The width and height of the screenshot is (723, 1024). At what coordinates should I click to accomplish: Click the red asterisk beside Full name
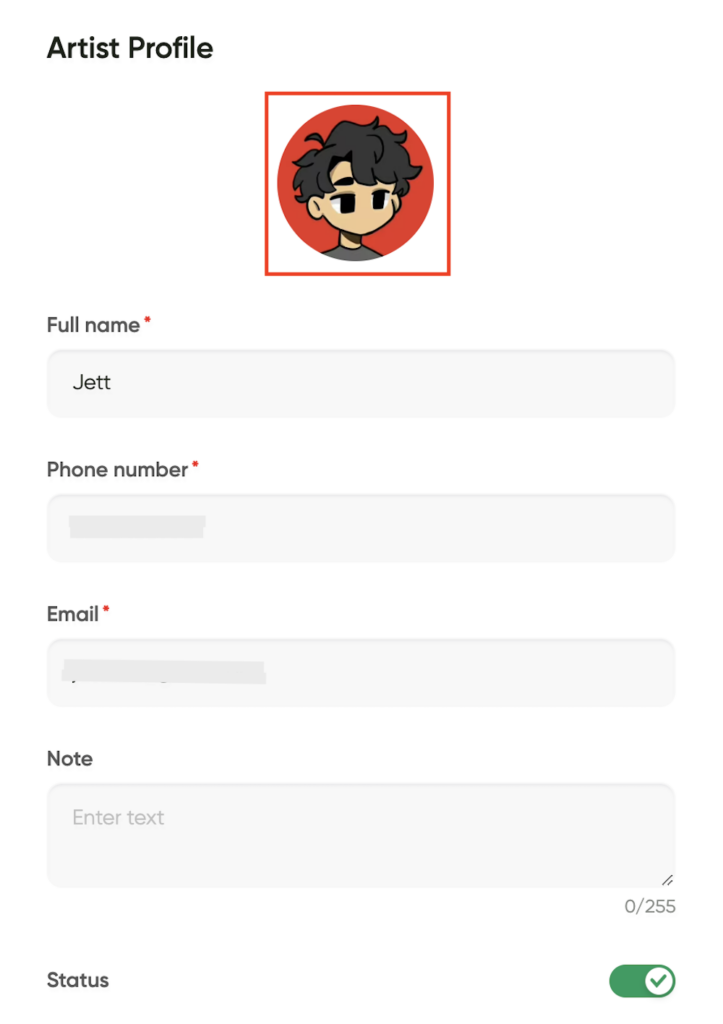[148, 319]
